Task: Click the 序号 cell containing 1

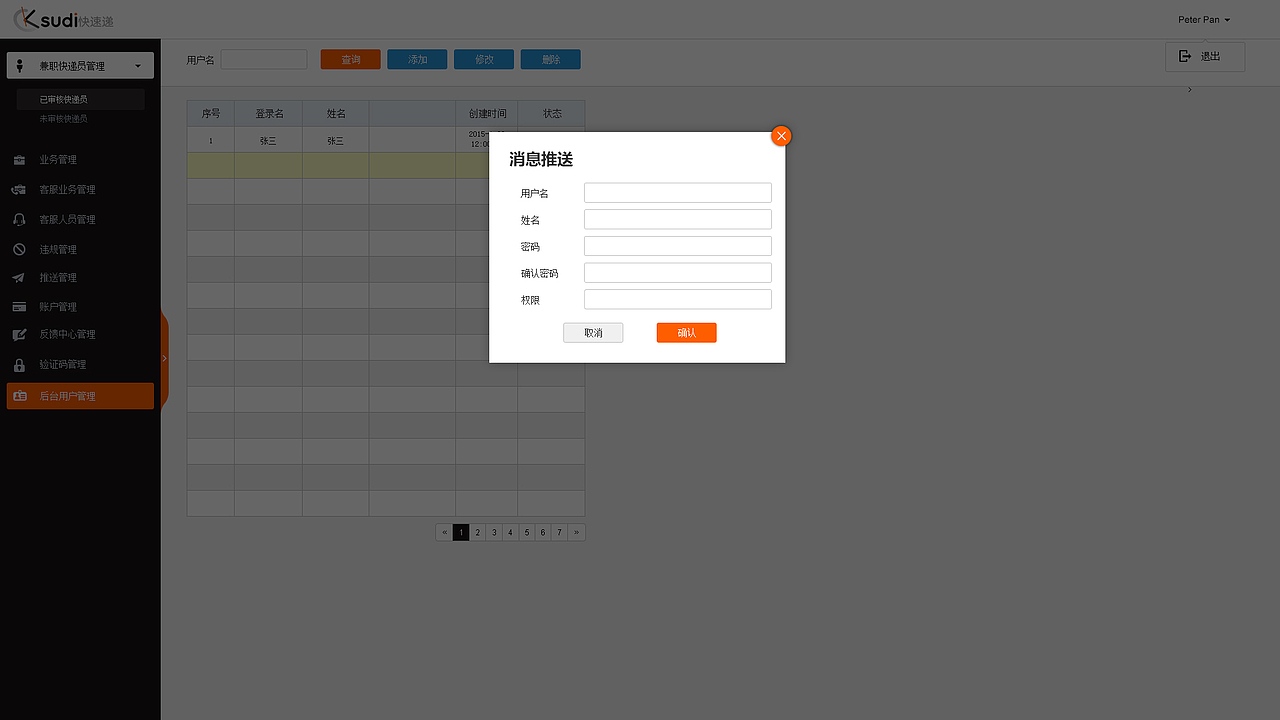Action: coord(210,141)
